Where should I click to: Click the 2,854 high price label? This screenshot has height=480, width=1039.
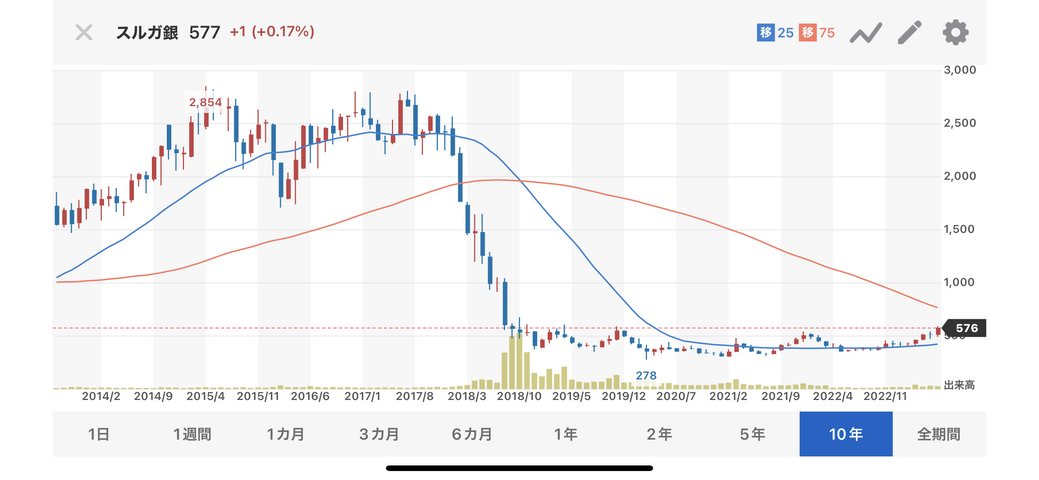point(205,102)
